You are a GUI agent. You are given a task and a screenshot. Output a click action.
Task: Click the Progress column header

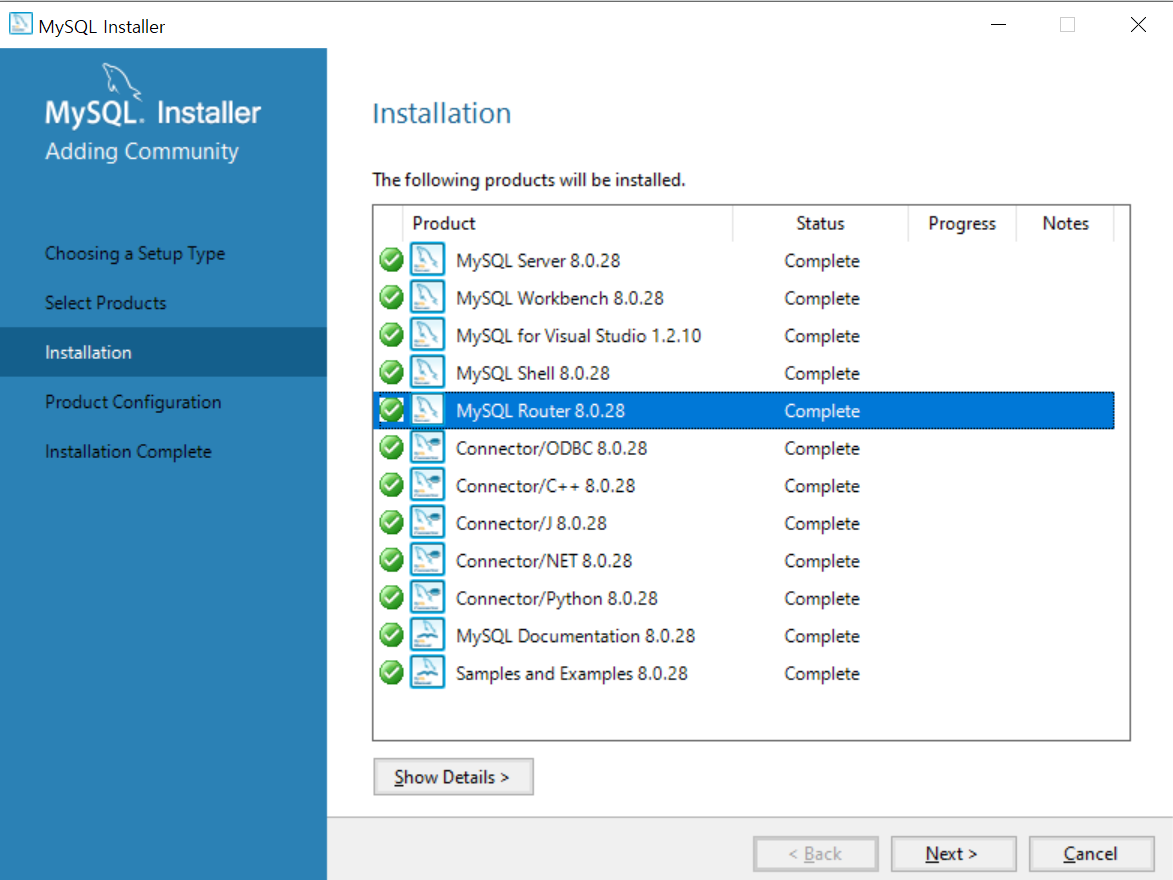[962, 224]
